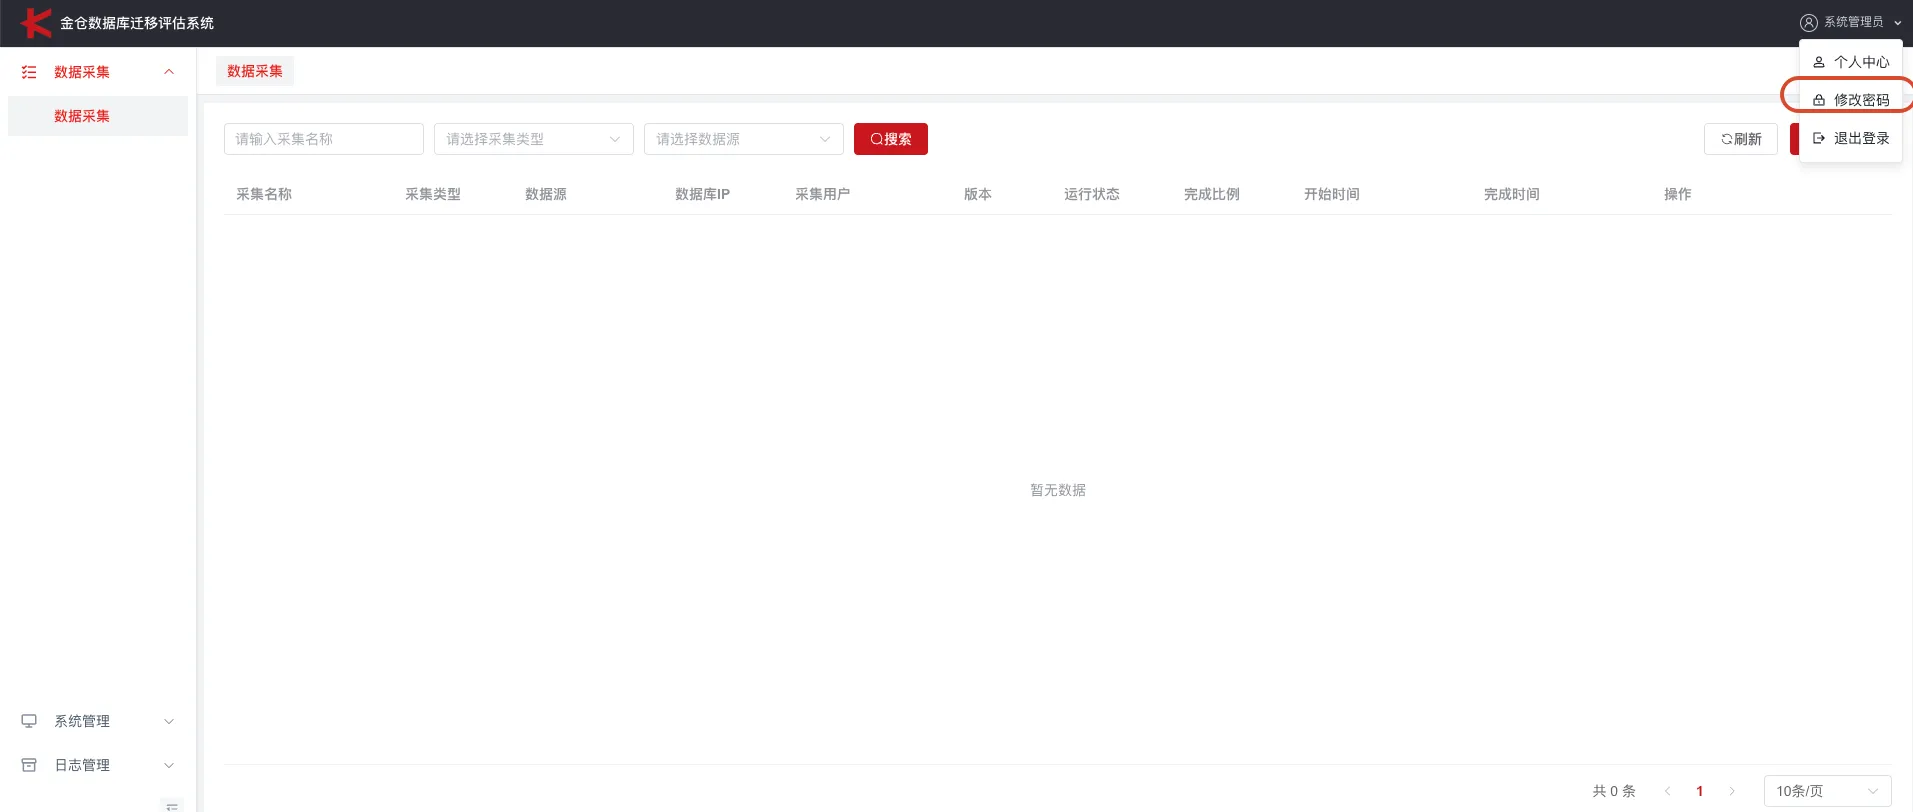
Task: Open the 请选择采集类型 dropdown
Action: (x=534, y=139)
